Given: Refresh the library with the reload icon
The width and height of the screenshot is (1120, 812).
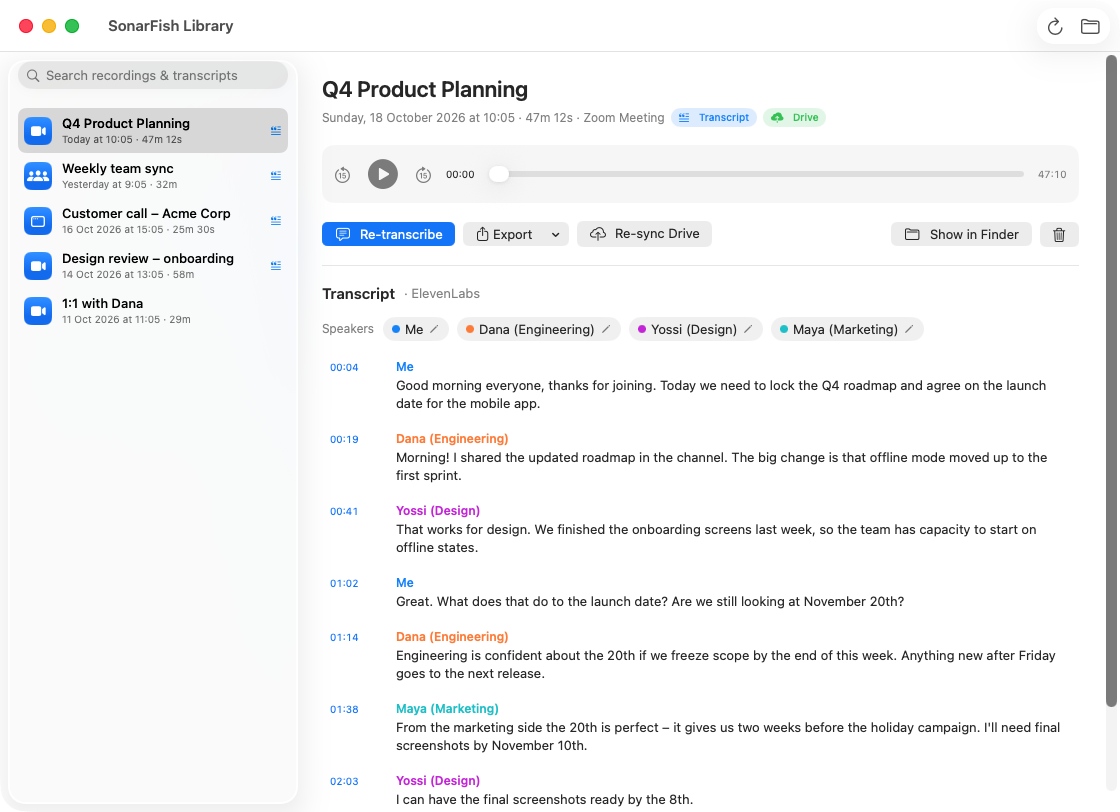Looking at the screenshot, I should pyautogui.click(x=1055, y=26).
